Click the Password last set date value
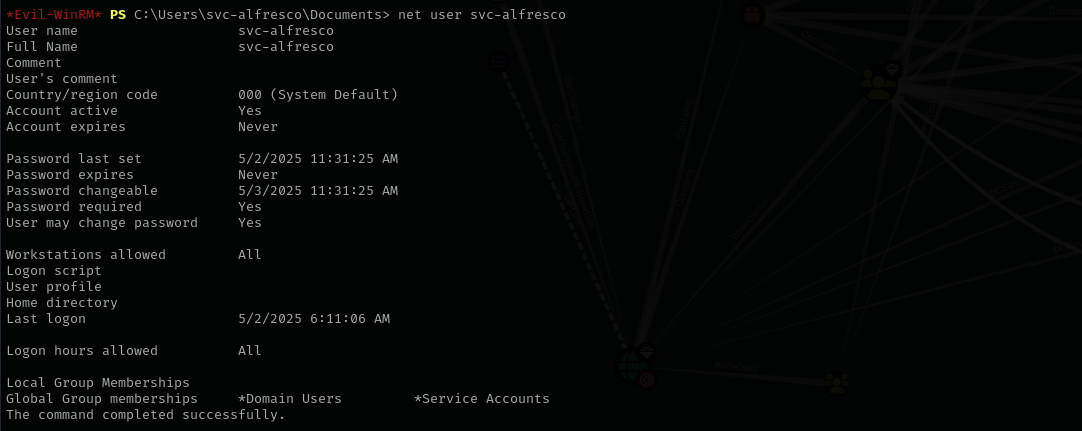This screenshot has width=1082, height=431. coord(318,159)
